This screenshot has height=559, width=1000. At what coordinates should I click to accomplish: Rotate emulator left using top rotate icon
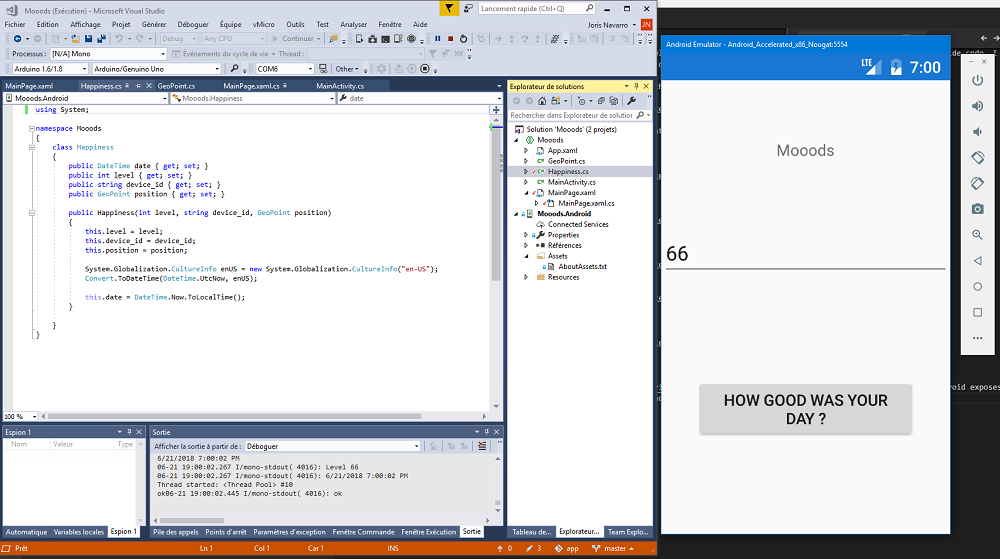pos(977,157)
